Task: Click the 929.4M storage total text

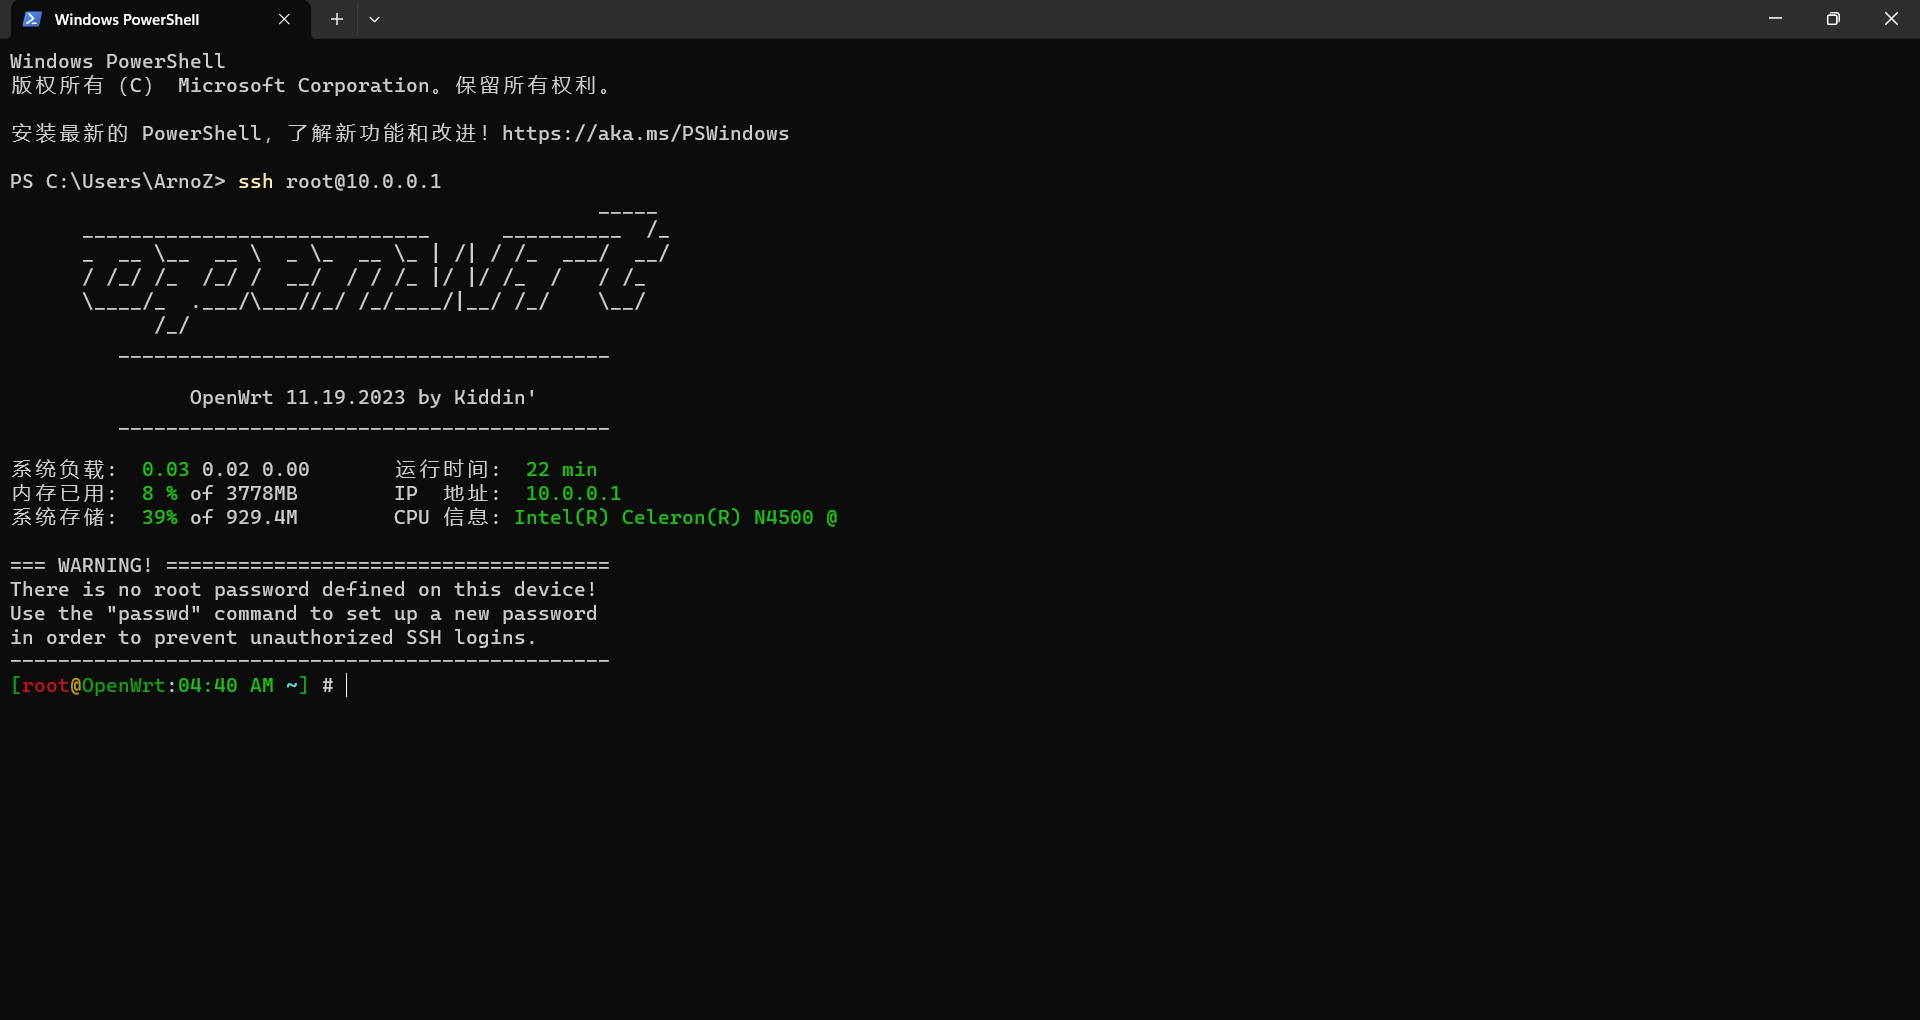Action: point(261,517)
